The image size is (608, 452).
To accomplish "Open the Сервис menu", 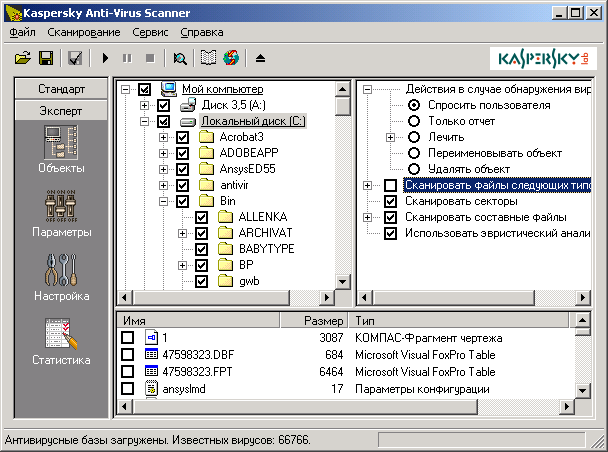I will coord(150,32).
